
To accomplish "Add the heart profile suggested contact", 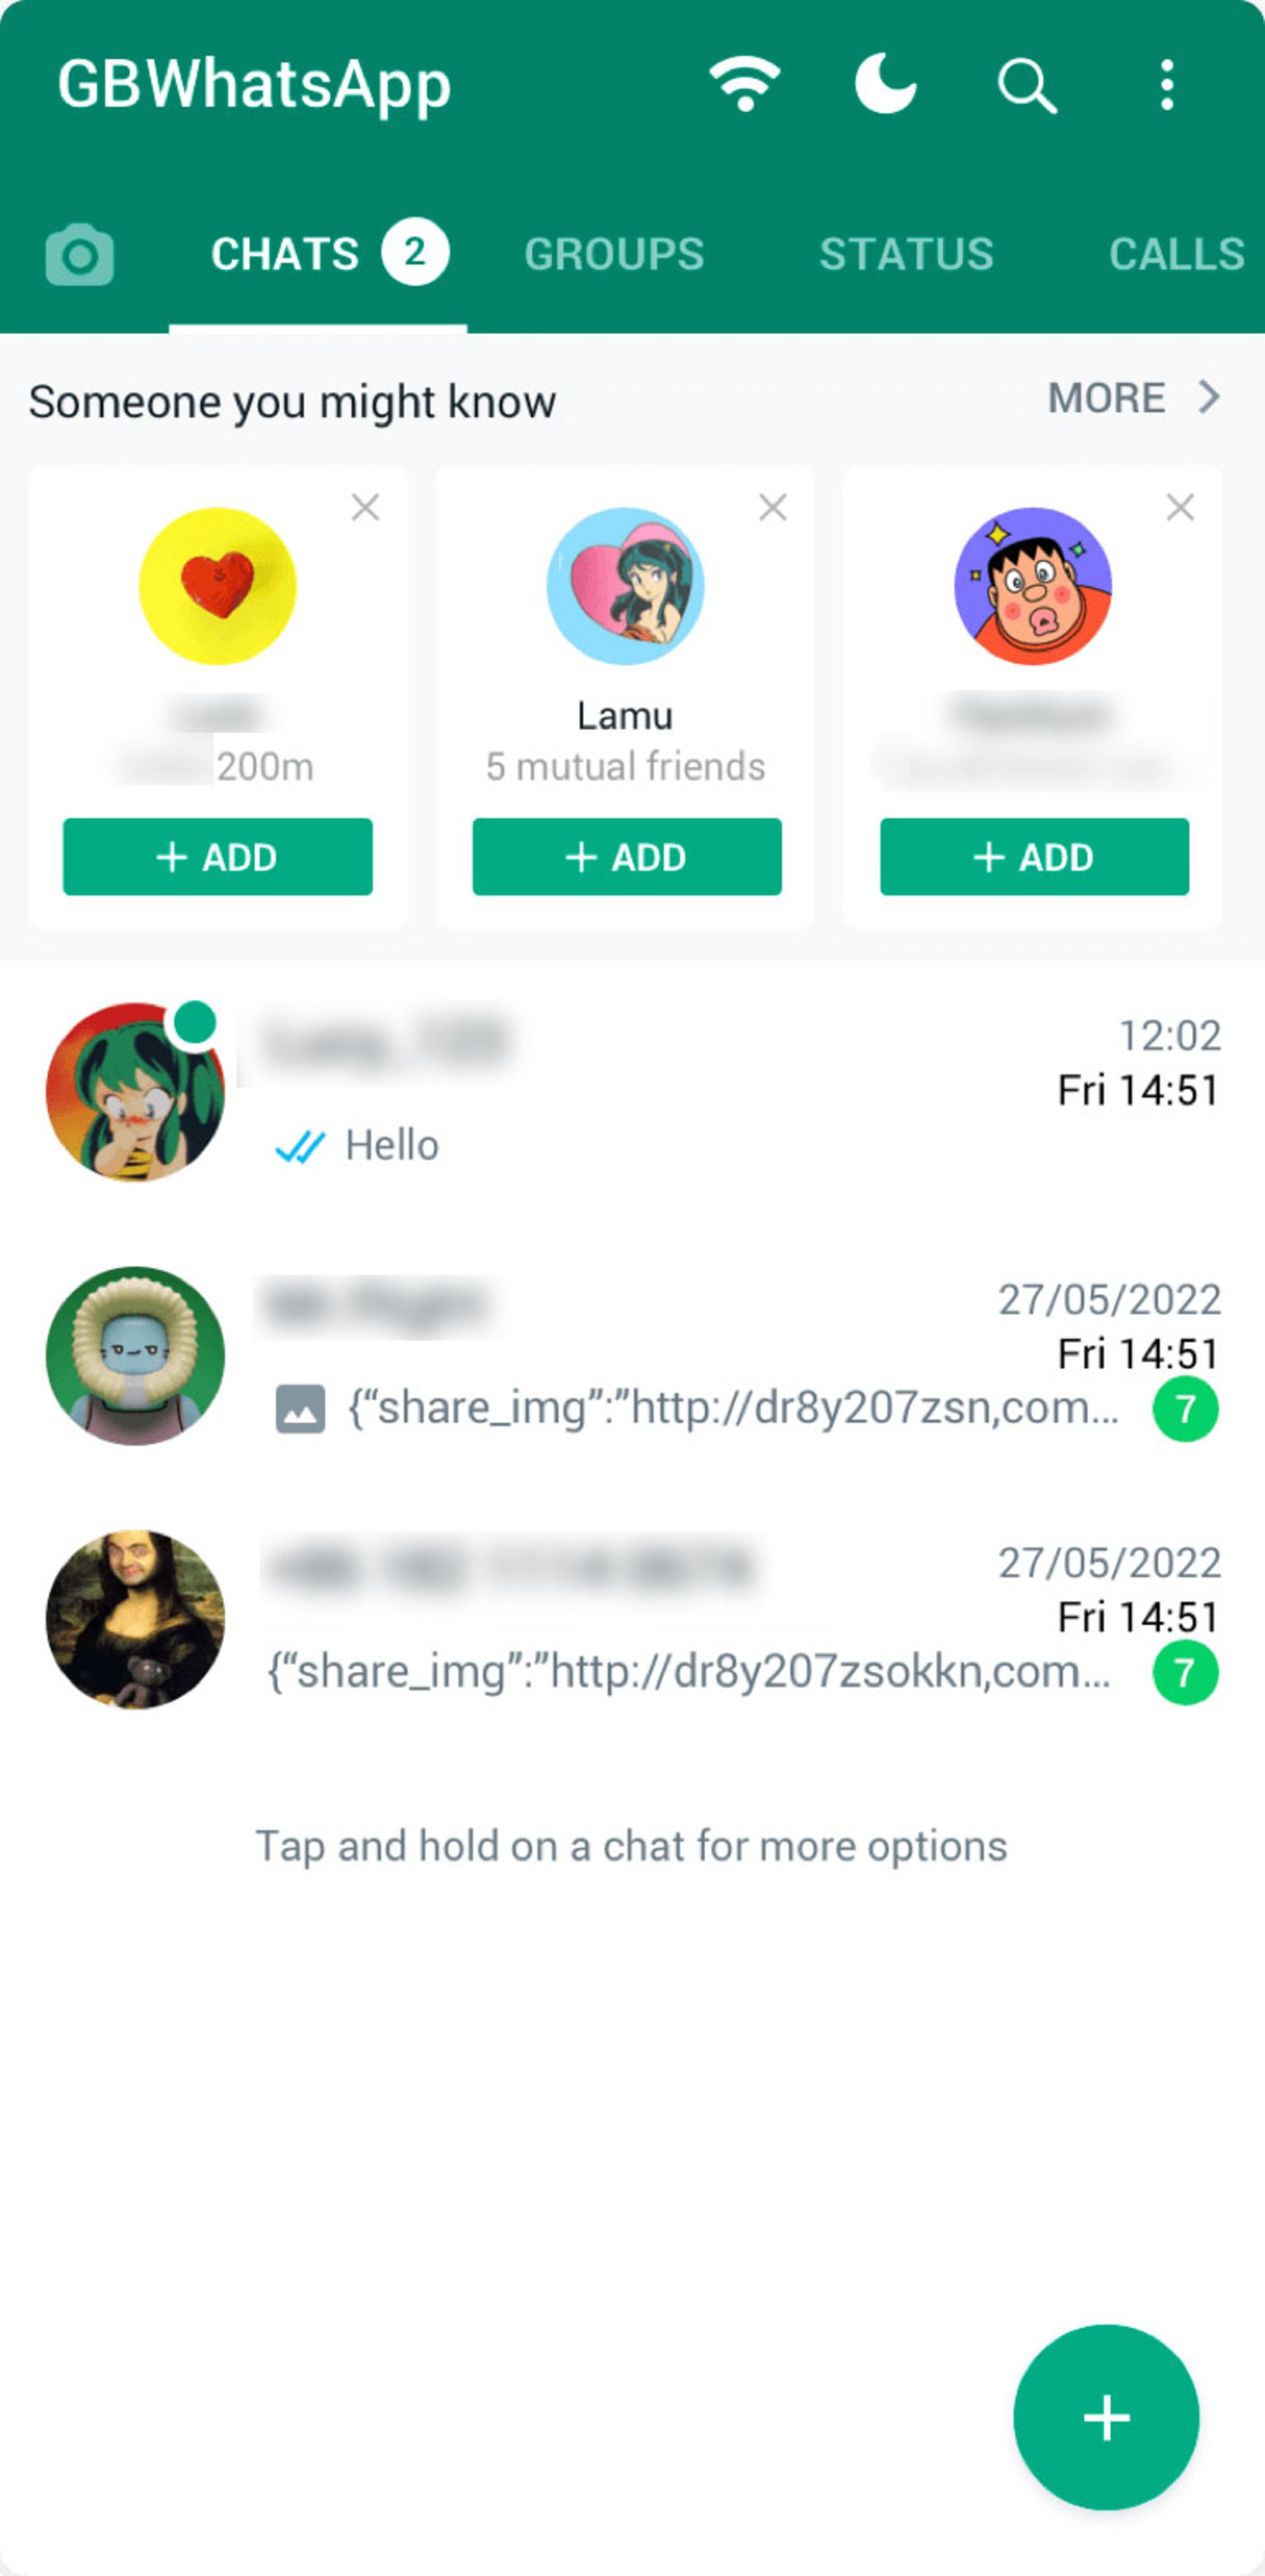I will pyautogui.click(x=219, y=854).
